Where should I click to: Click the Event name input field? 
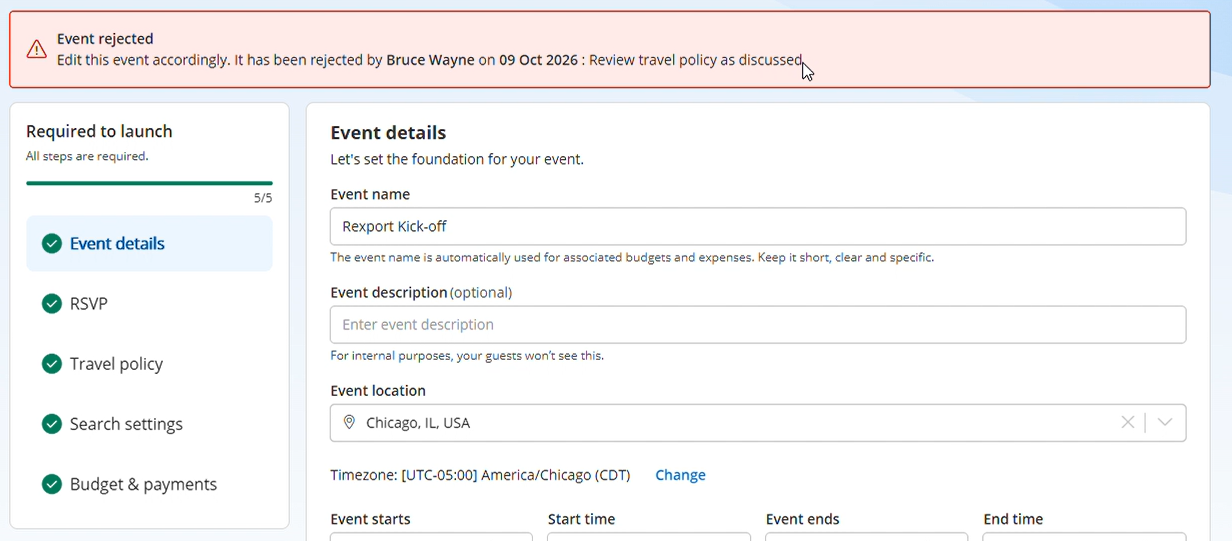[x=758, y=227]
